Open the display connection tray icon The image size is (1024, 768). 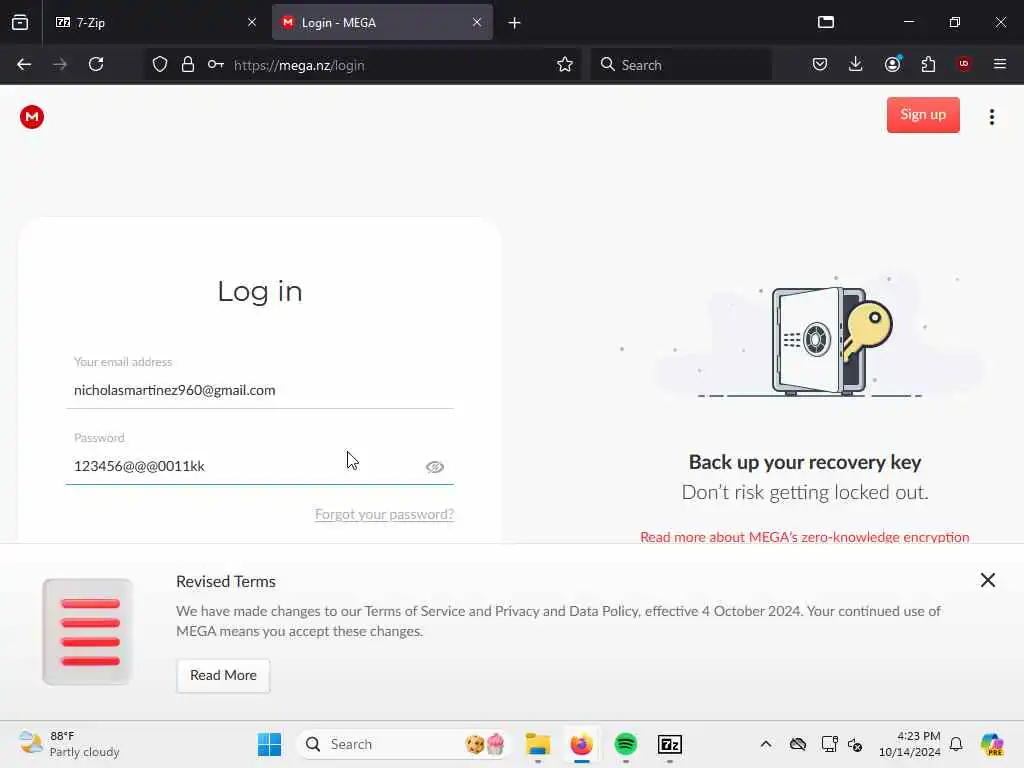pos(829,744)
